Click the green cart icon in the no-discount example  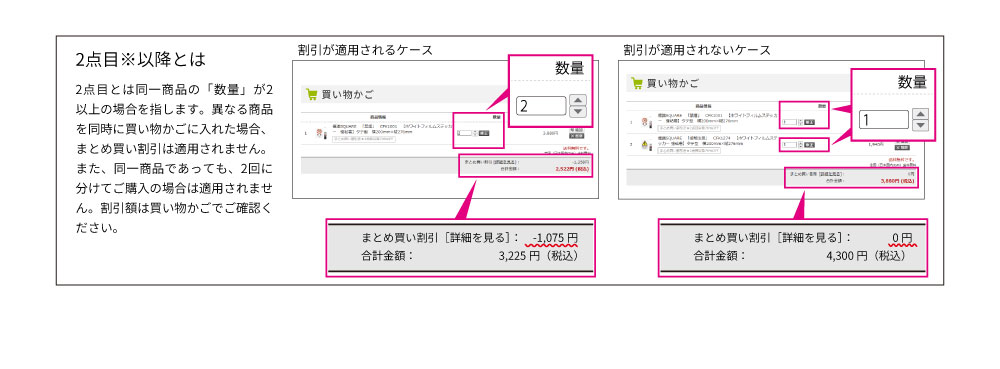coord(636,82)
